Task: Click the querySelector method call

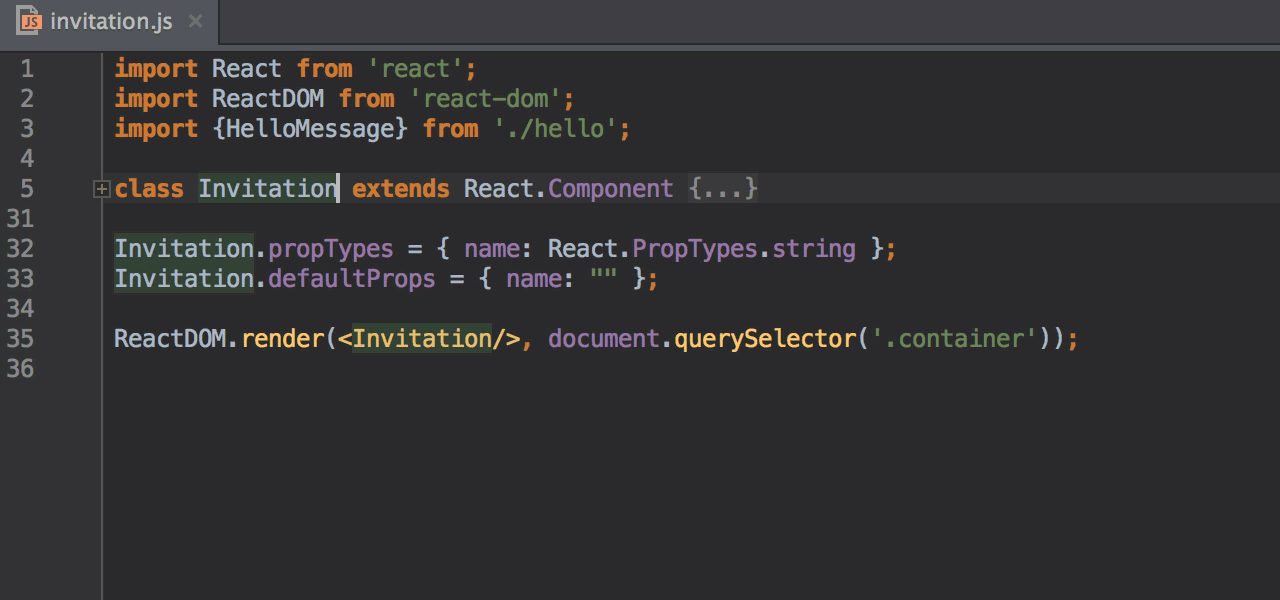Action: tap(765, 339)
